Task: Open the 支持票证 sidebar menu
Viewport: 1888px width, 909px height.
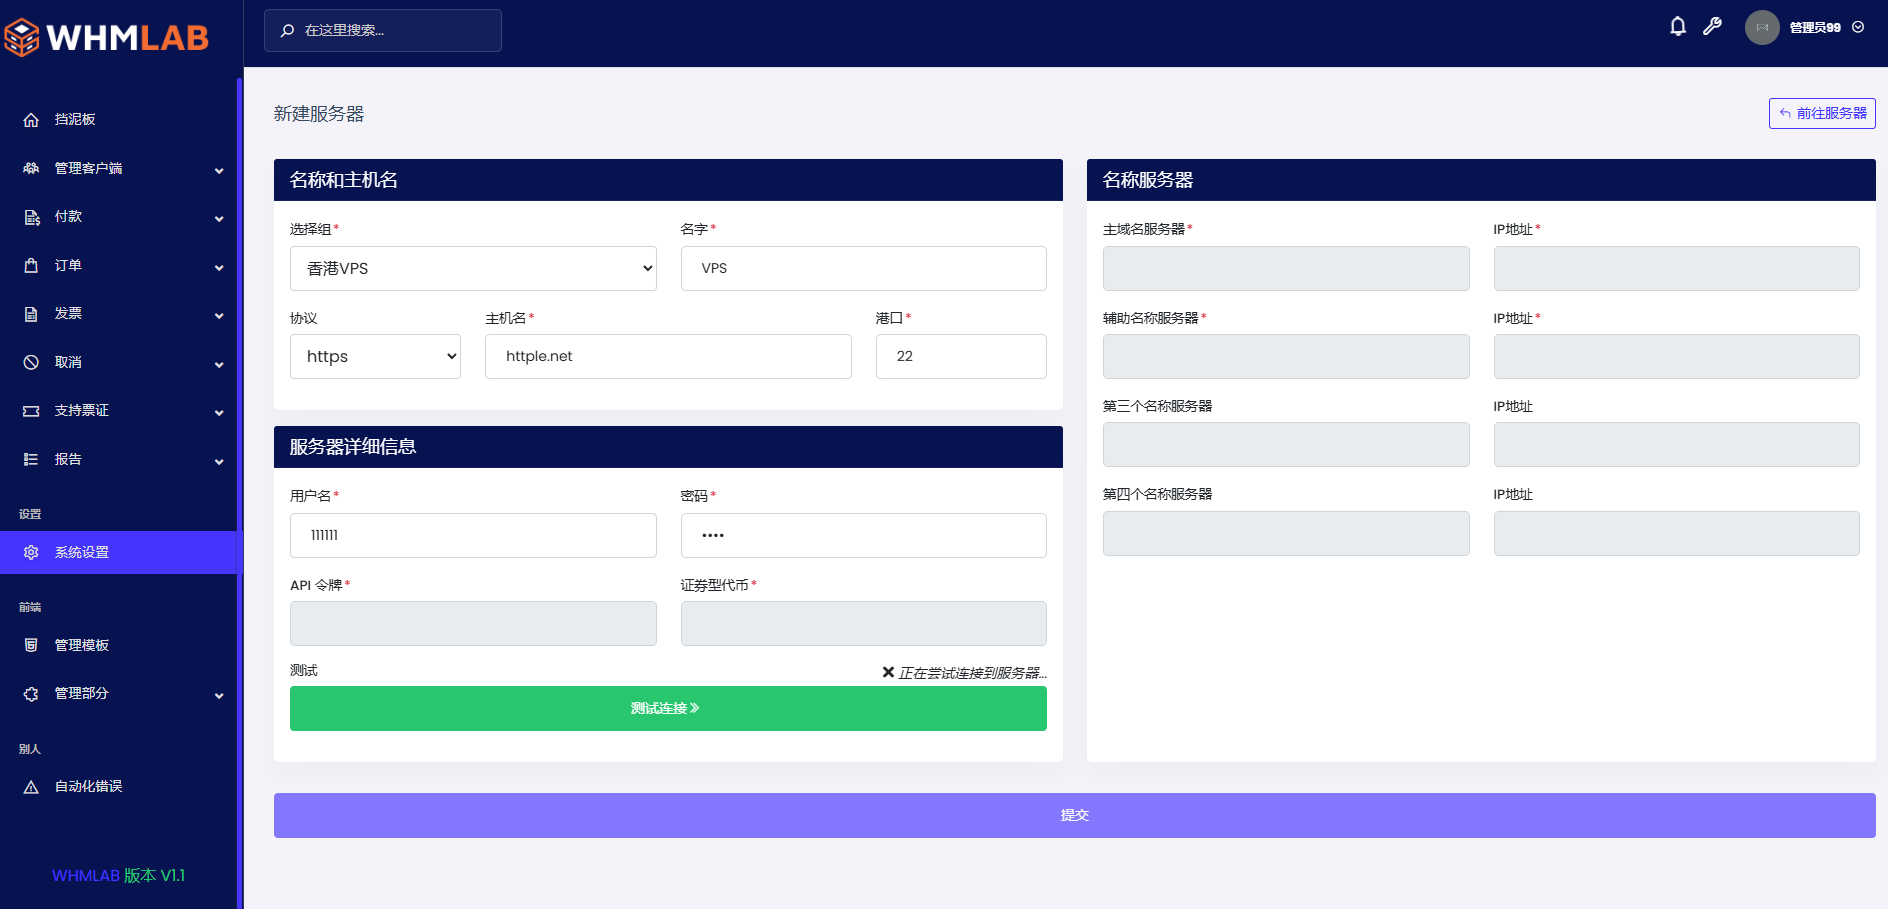Action: [118, 410]
